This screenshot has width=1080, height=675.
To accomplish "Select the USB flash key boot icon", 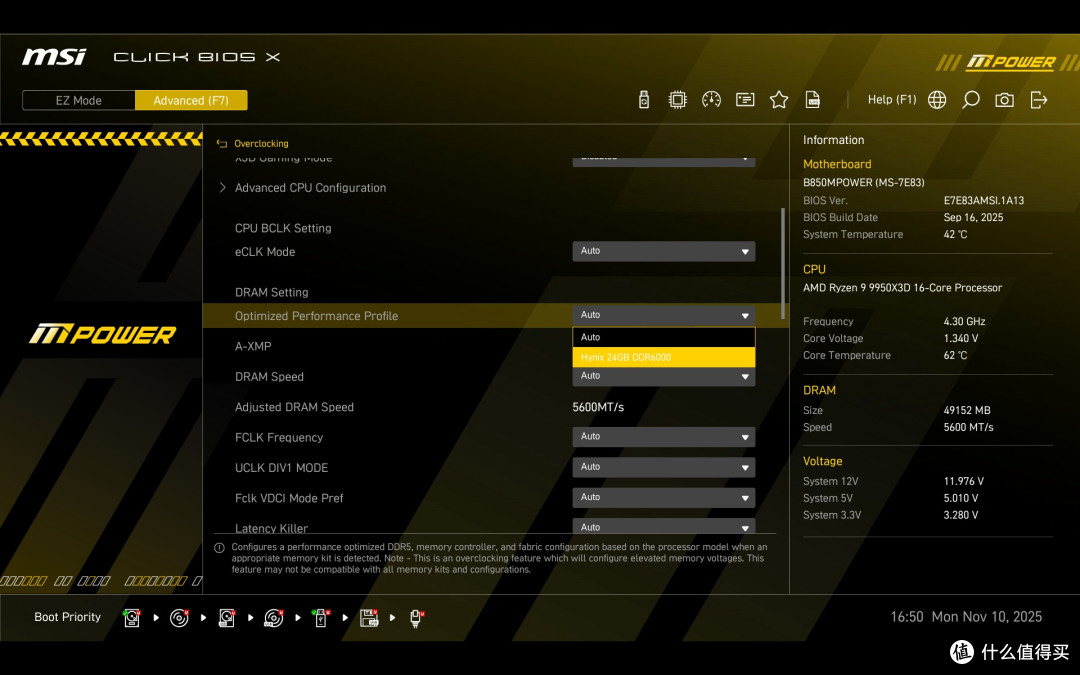I will (x=320, y=618).
